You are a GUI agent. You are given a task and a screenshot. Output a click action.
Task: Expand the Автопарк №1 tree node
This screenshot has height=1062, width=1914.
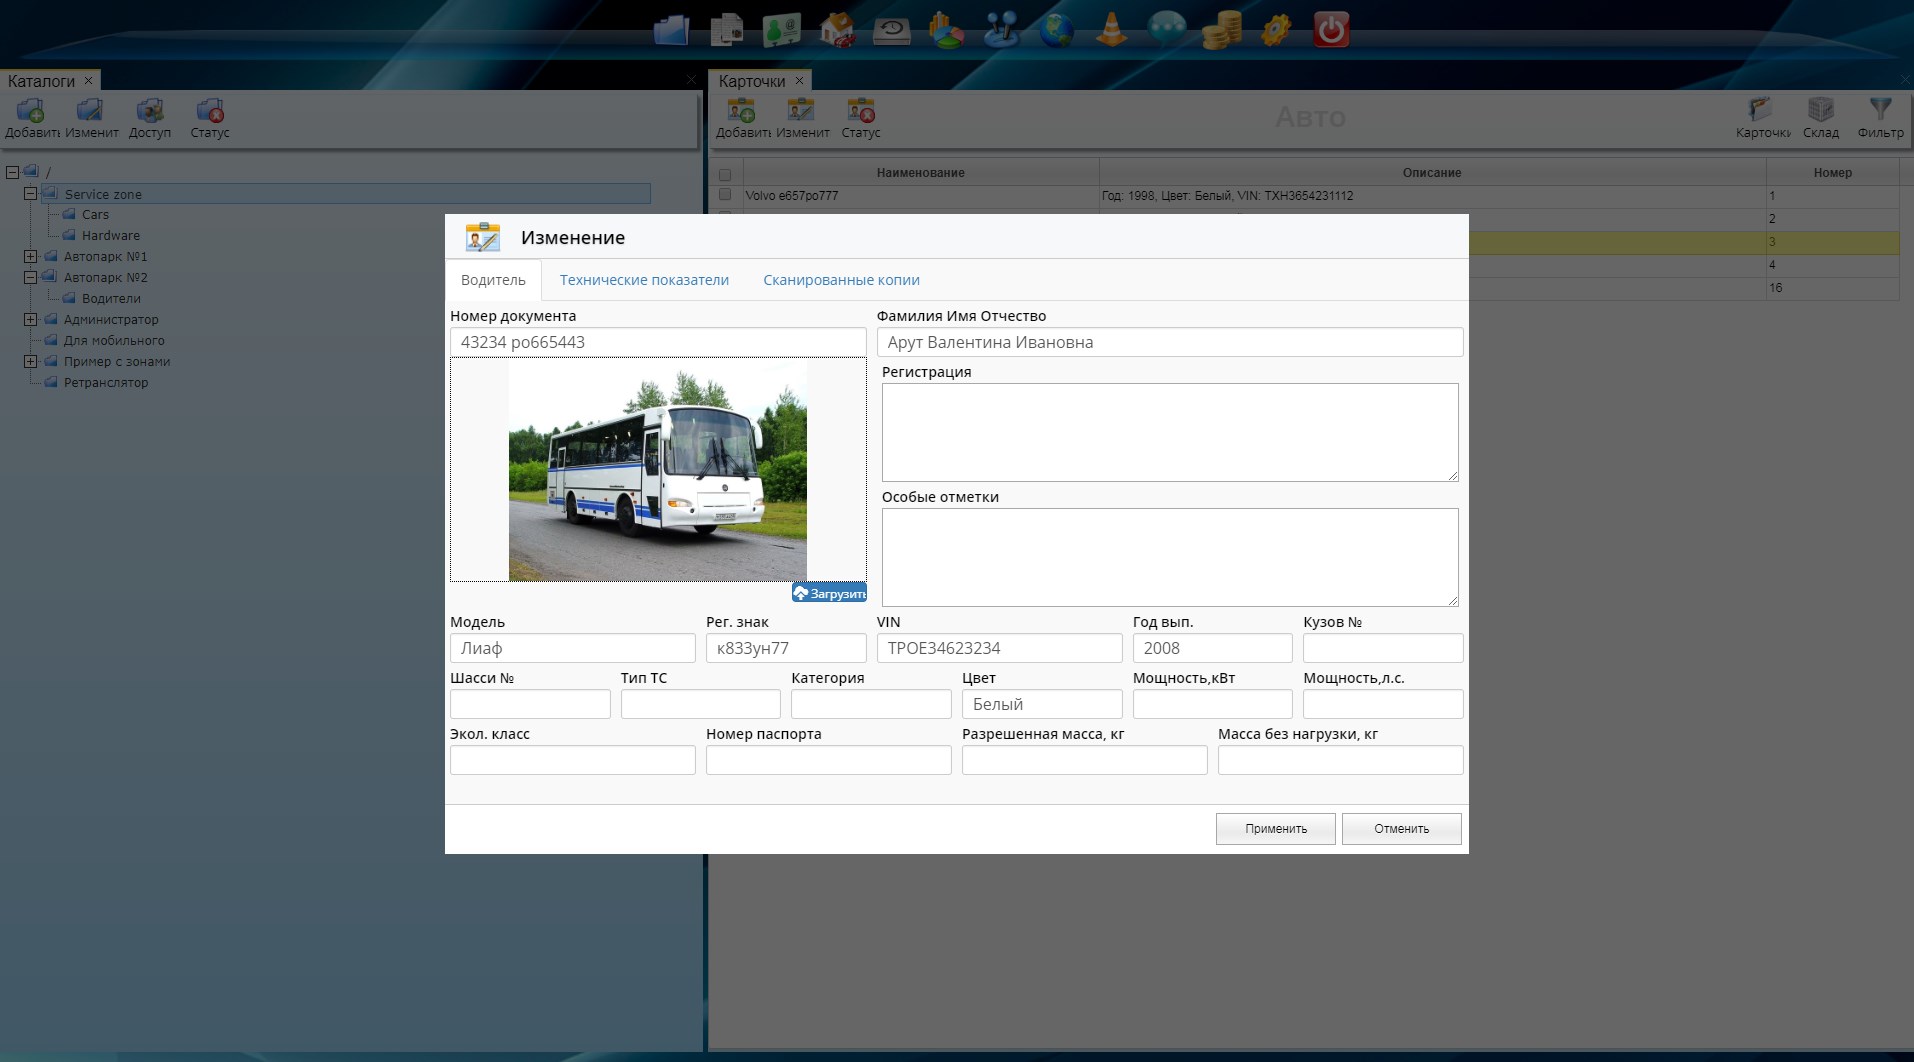(x=31, y=257)
